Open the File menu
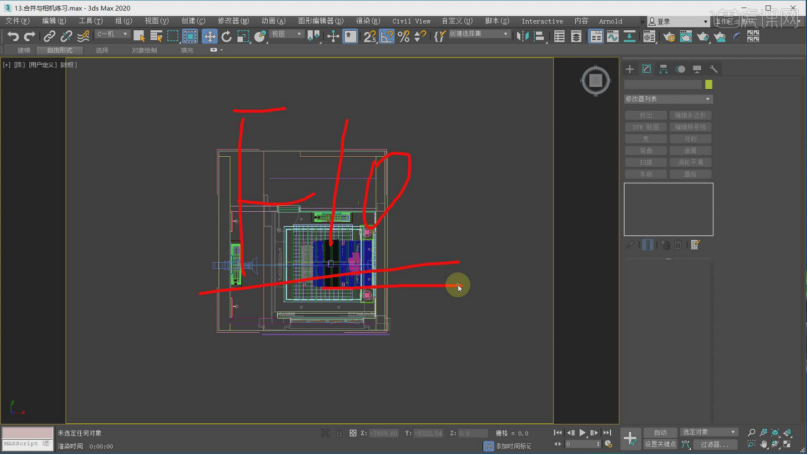The image size is (808, 455). coord(18,21)
